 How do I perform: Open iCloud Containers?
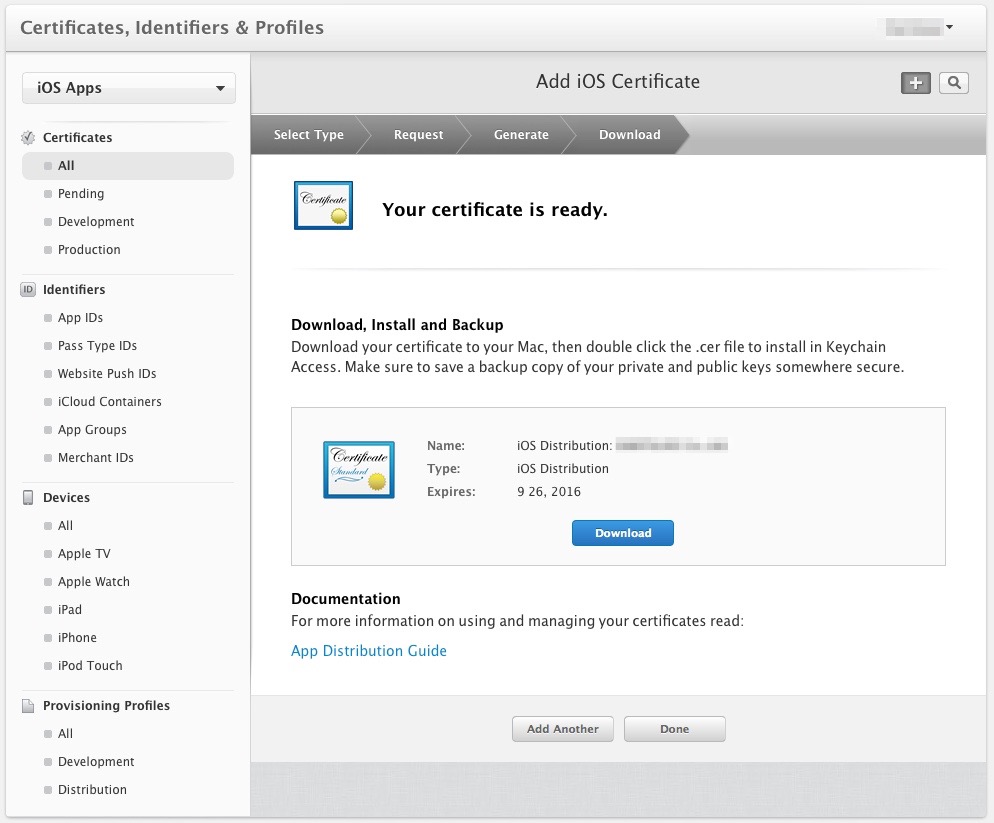point(110,401)
